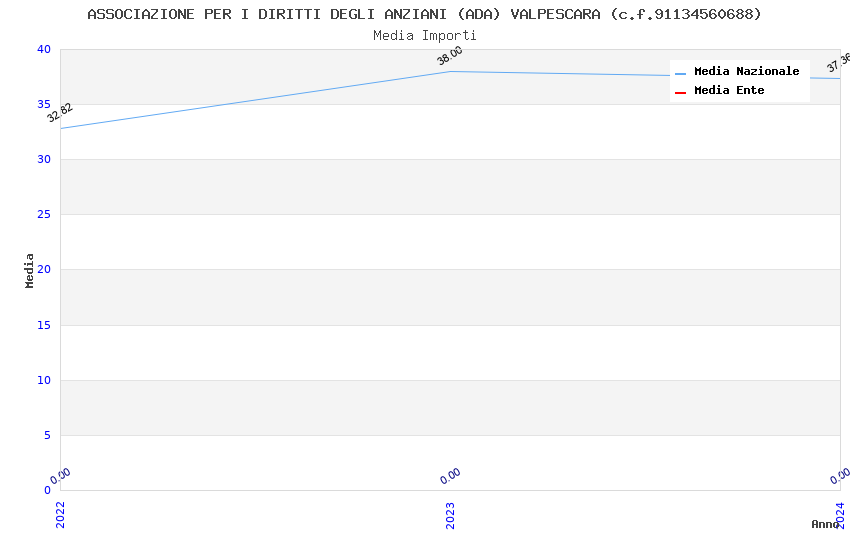This screenshot has height=550, width=850.
Task: Click the red Media Ente legend swatch
Action: (680, 93)
